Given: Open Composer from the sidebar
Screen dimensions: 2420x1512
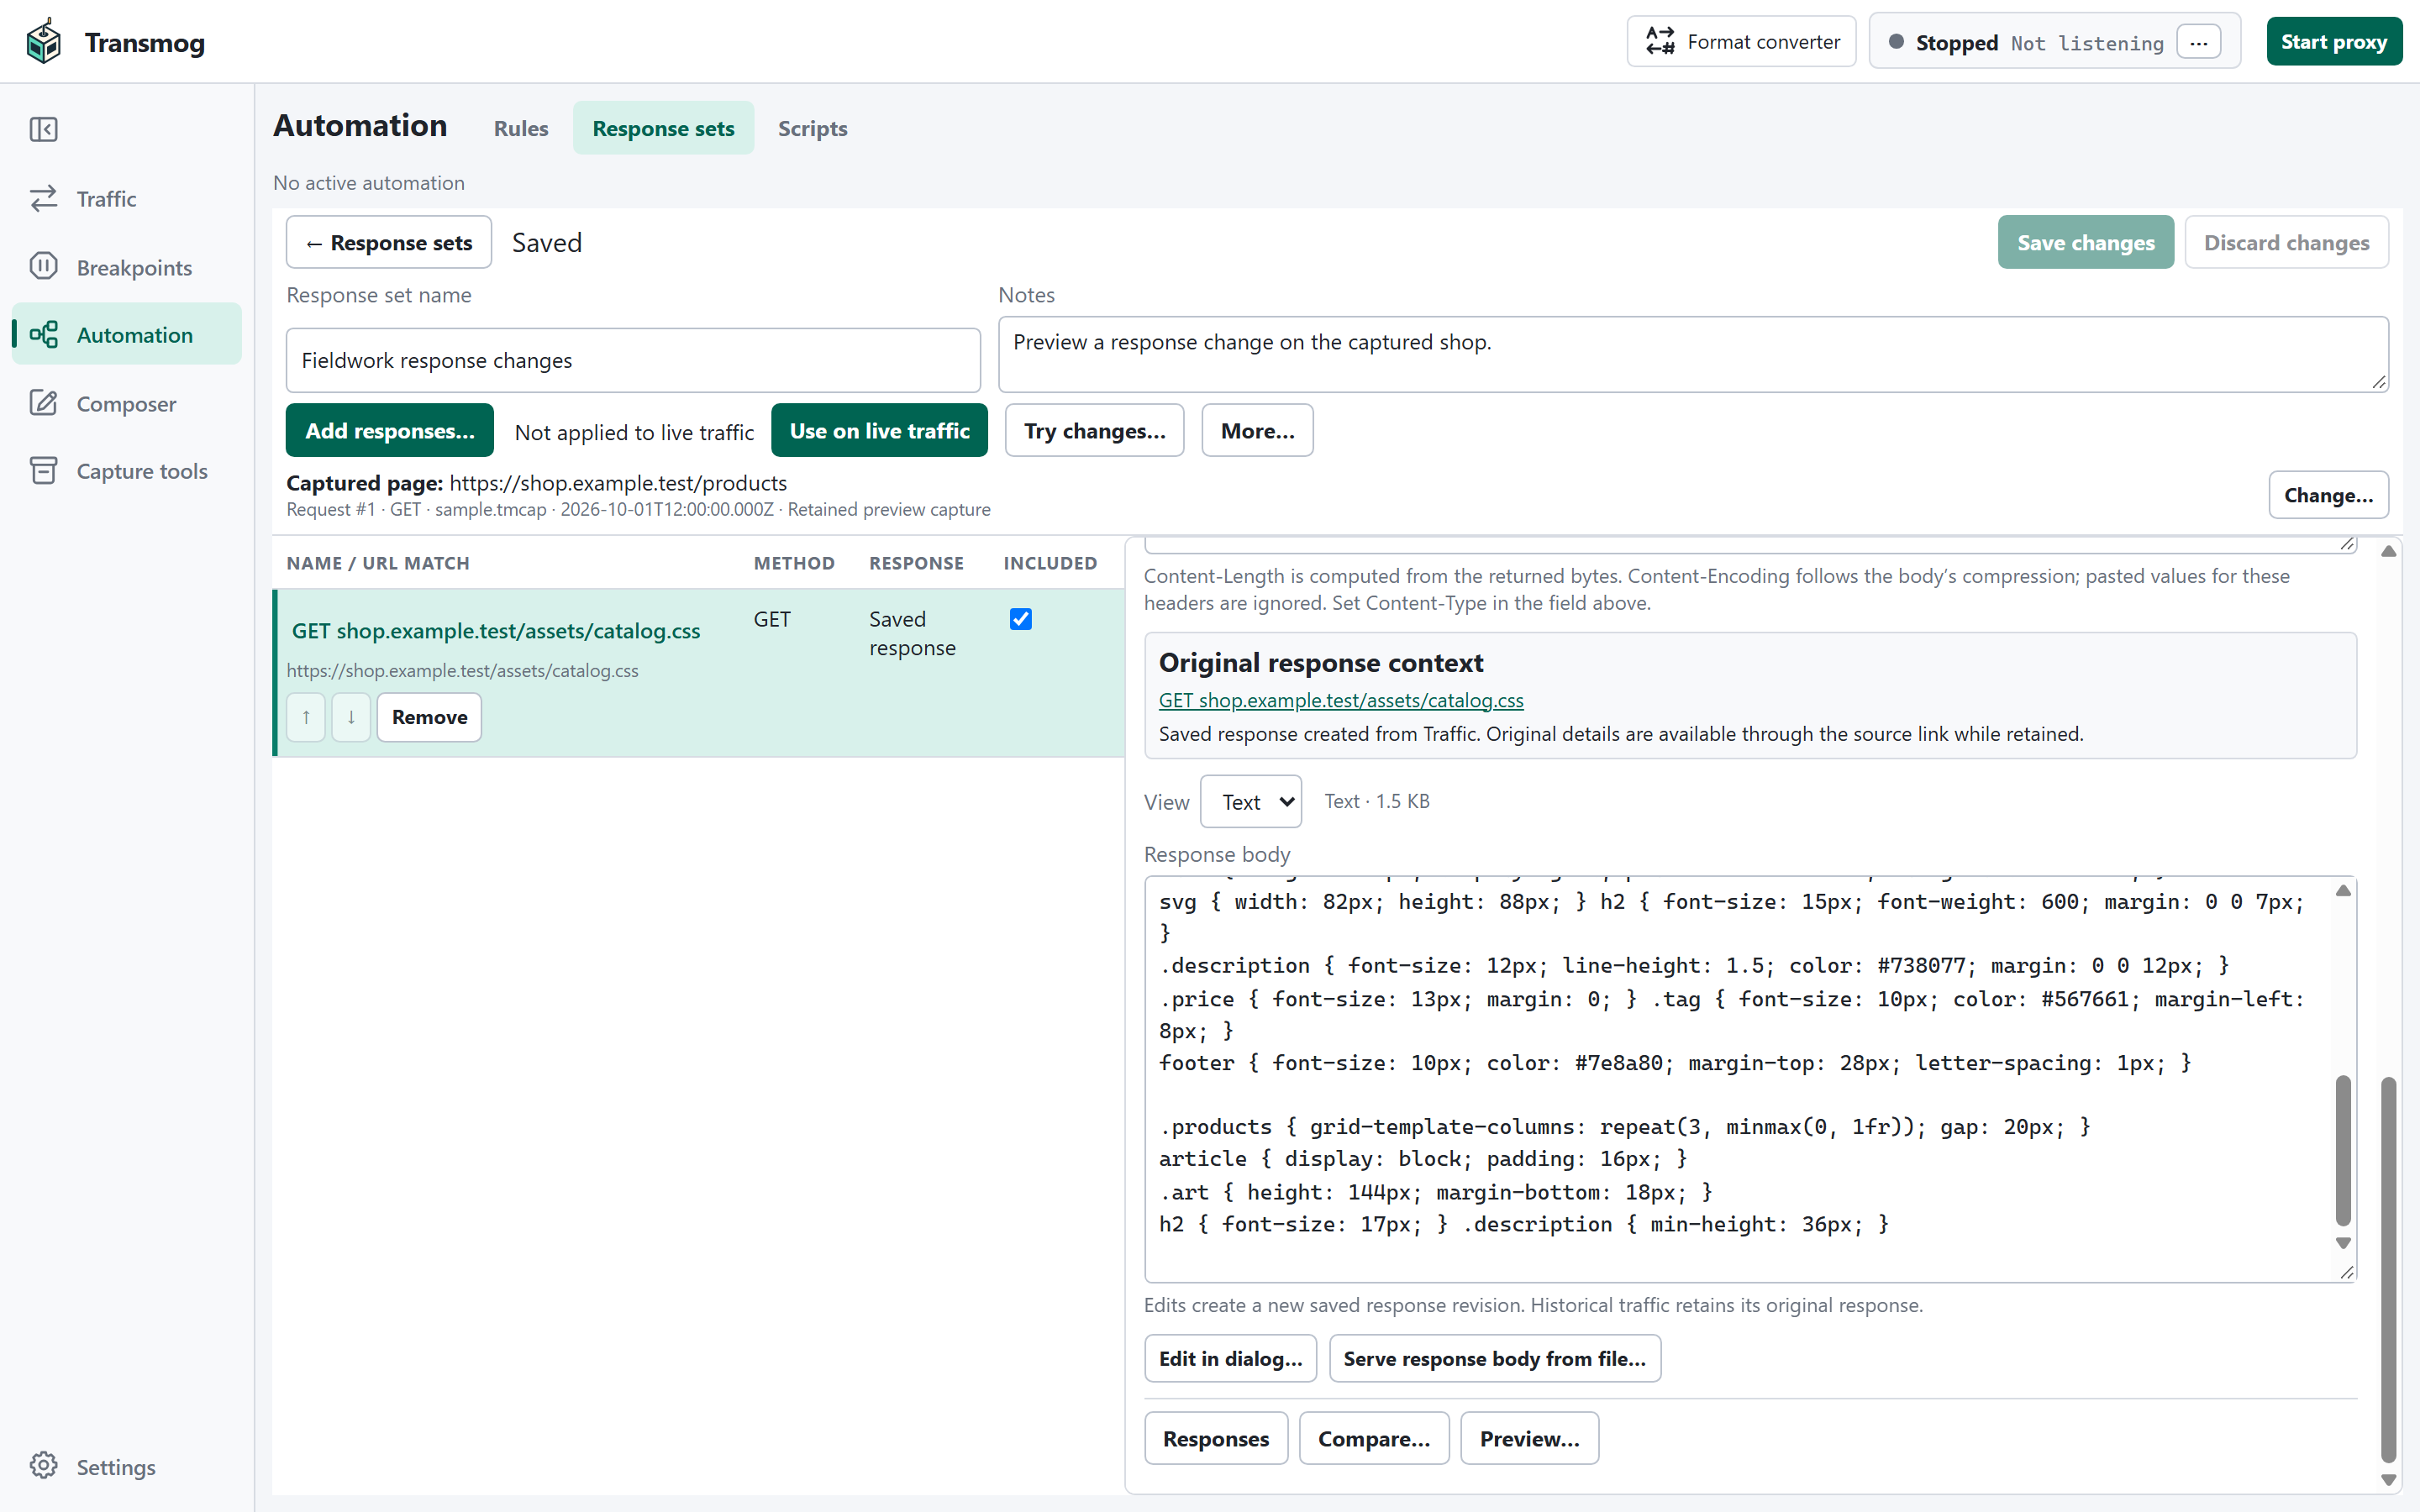Looking at the screenshot, I should pos(127,403).
